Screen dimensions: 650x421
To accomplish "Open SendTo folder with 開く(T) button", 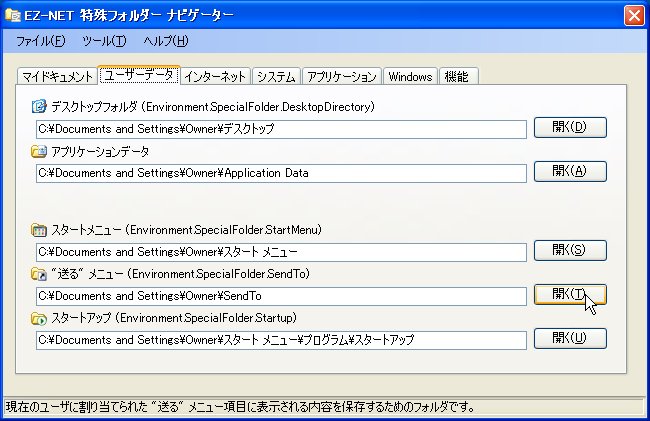I will pos(570,295).
